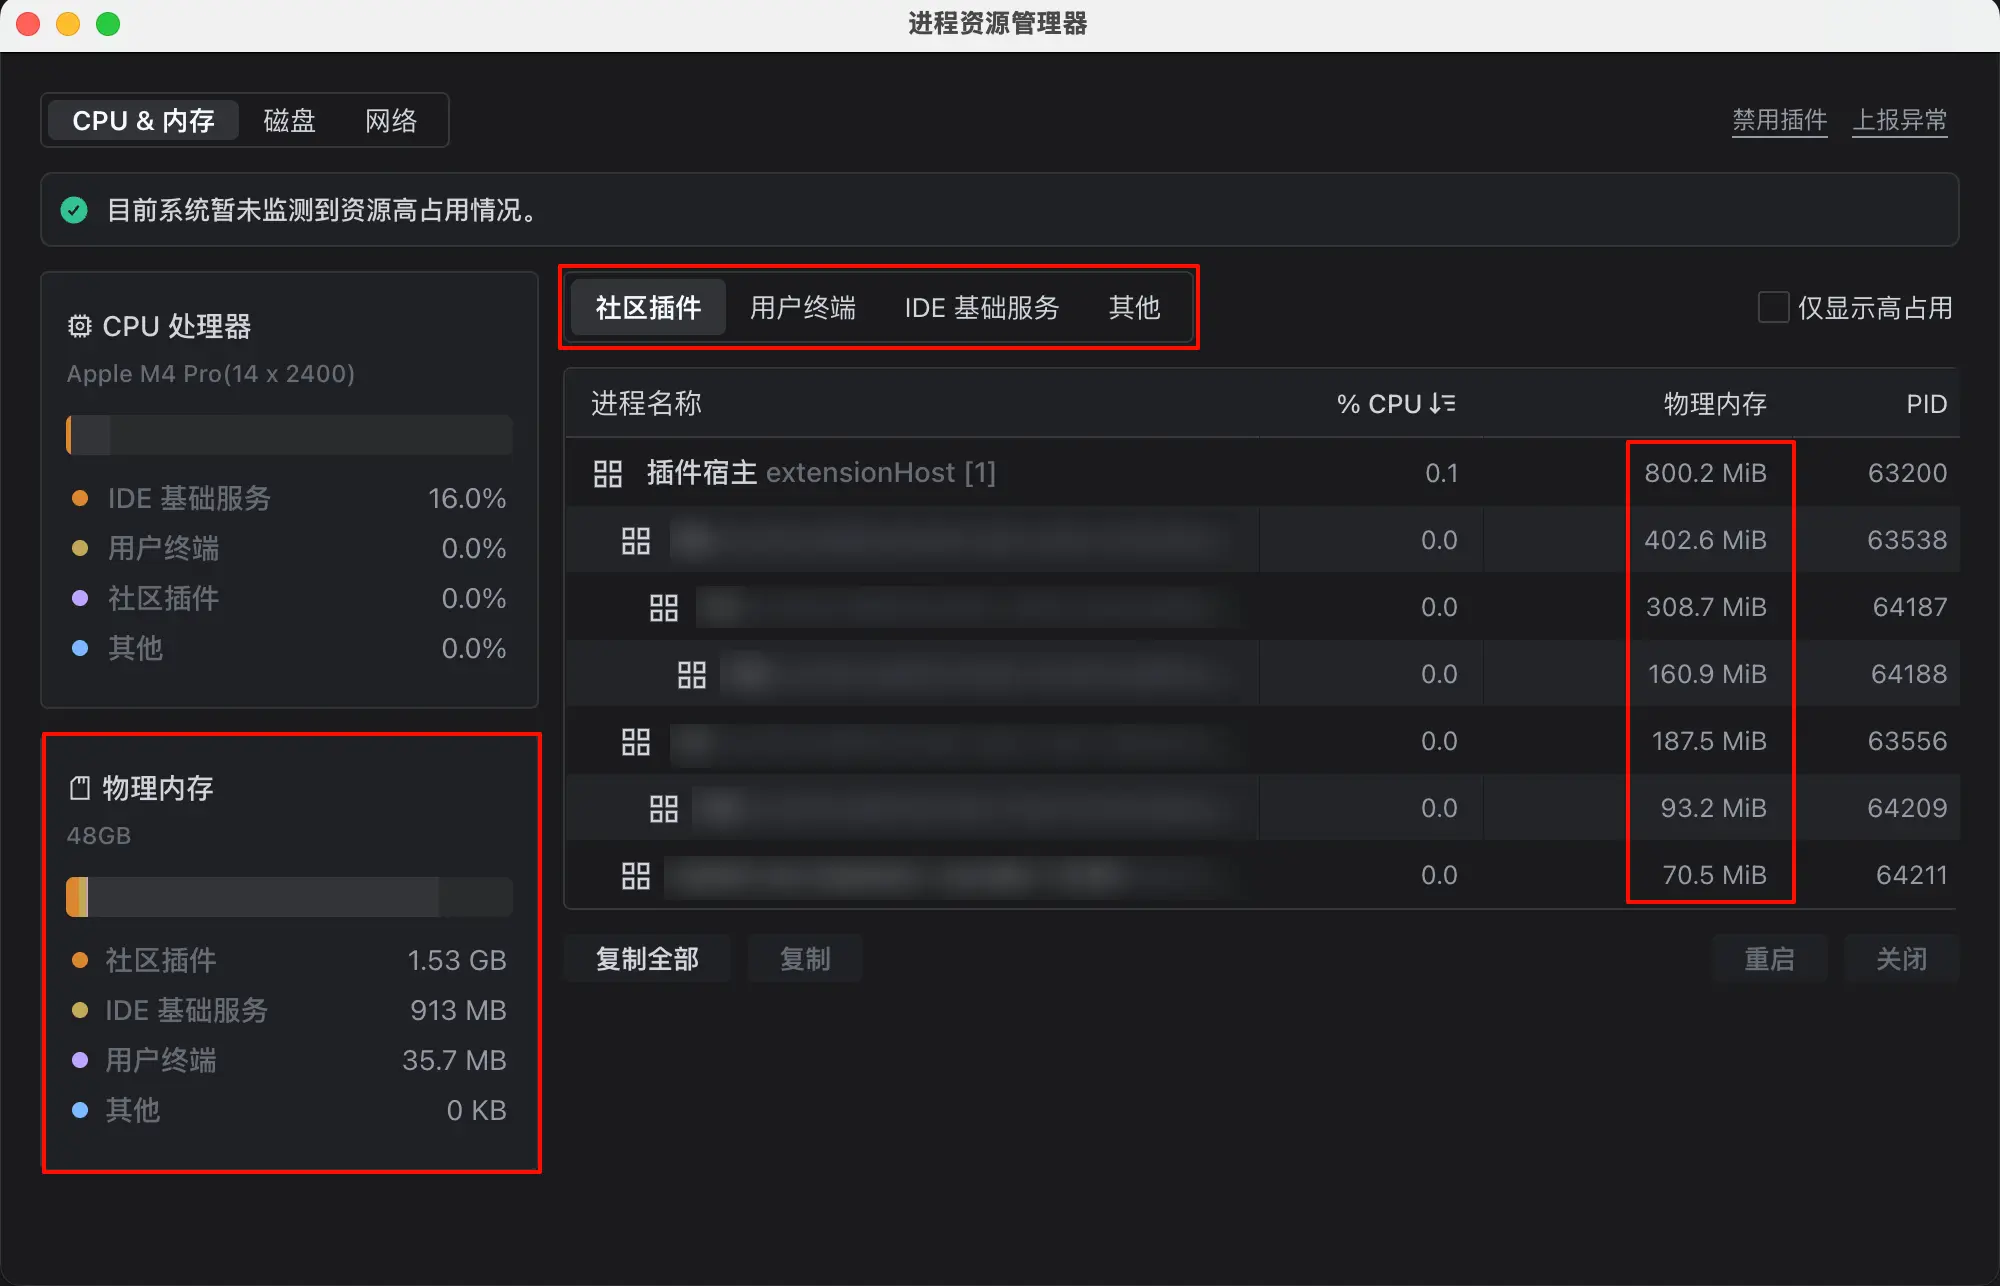Click the extensionHost plugin host grid icon
The image size is (2000, 1286).
click(607, 473)
